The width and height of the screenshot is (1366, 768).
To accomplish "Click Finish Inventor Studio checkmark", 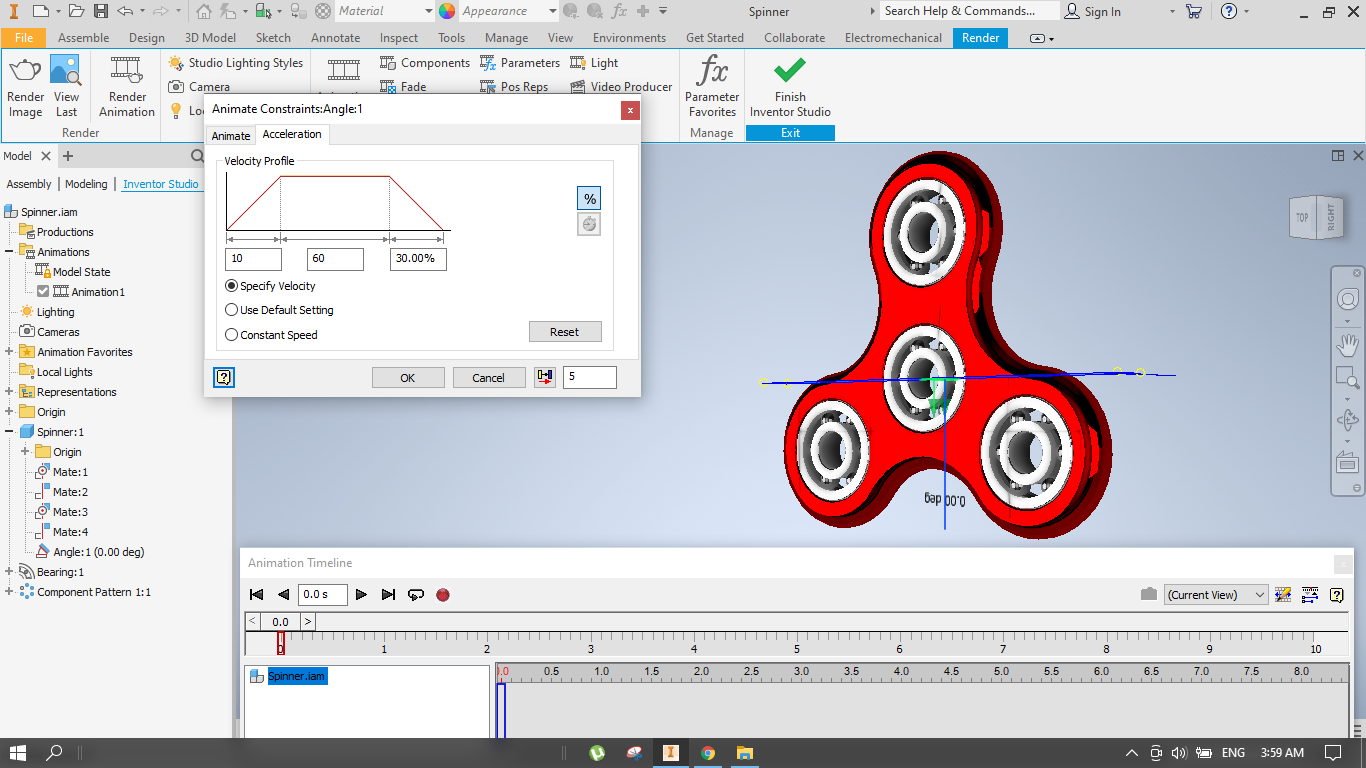I will coord(790,71).
